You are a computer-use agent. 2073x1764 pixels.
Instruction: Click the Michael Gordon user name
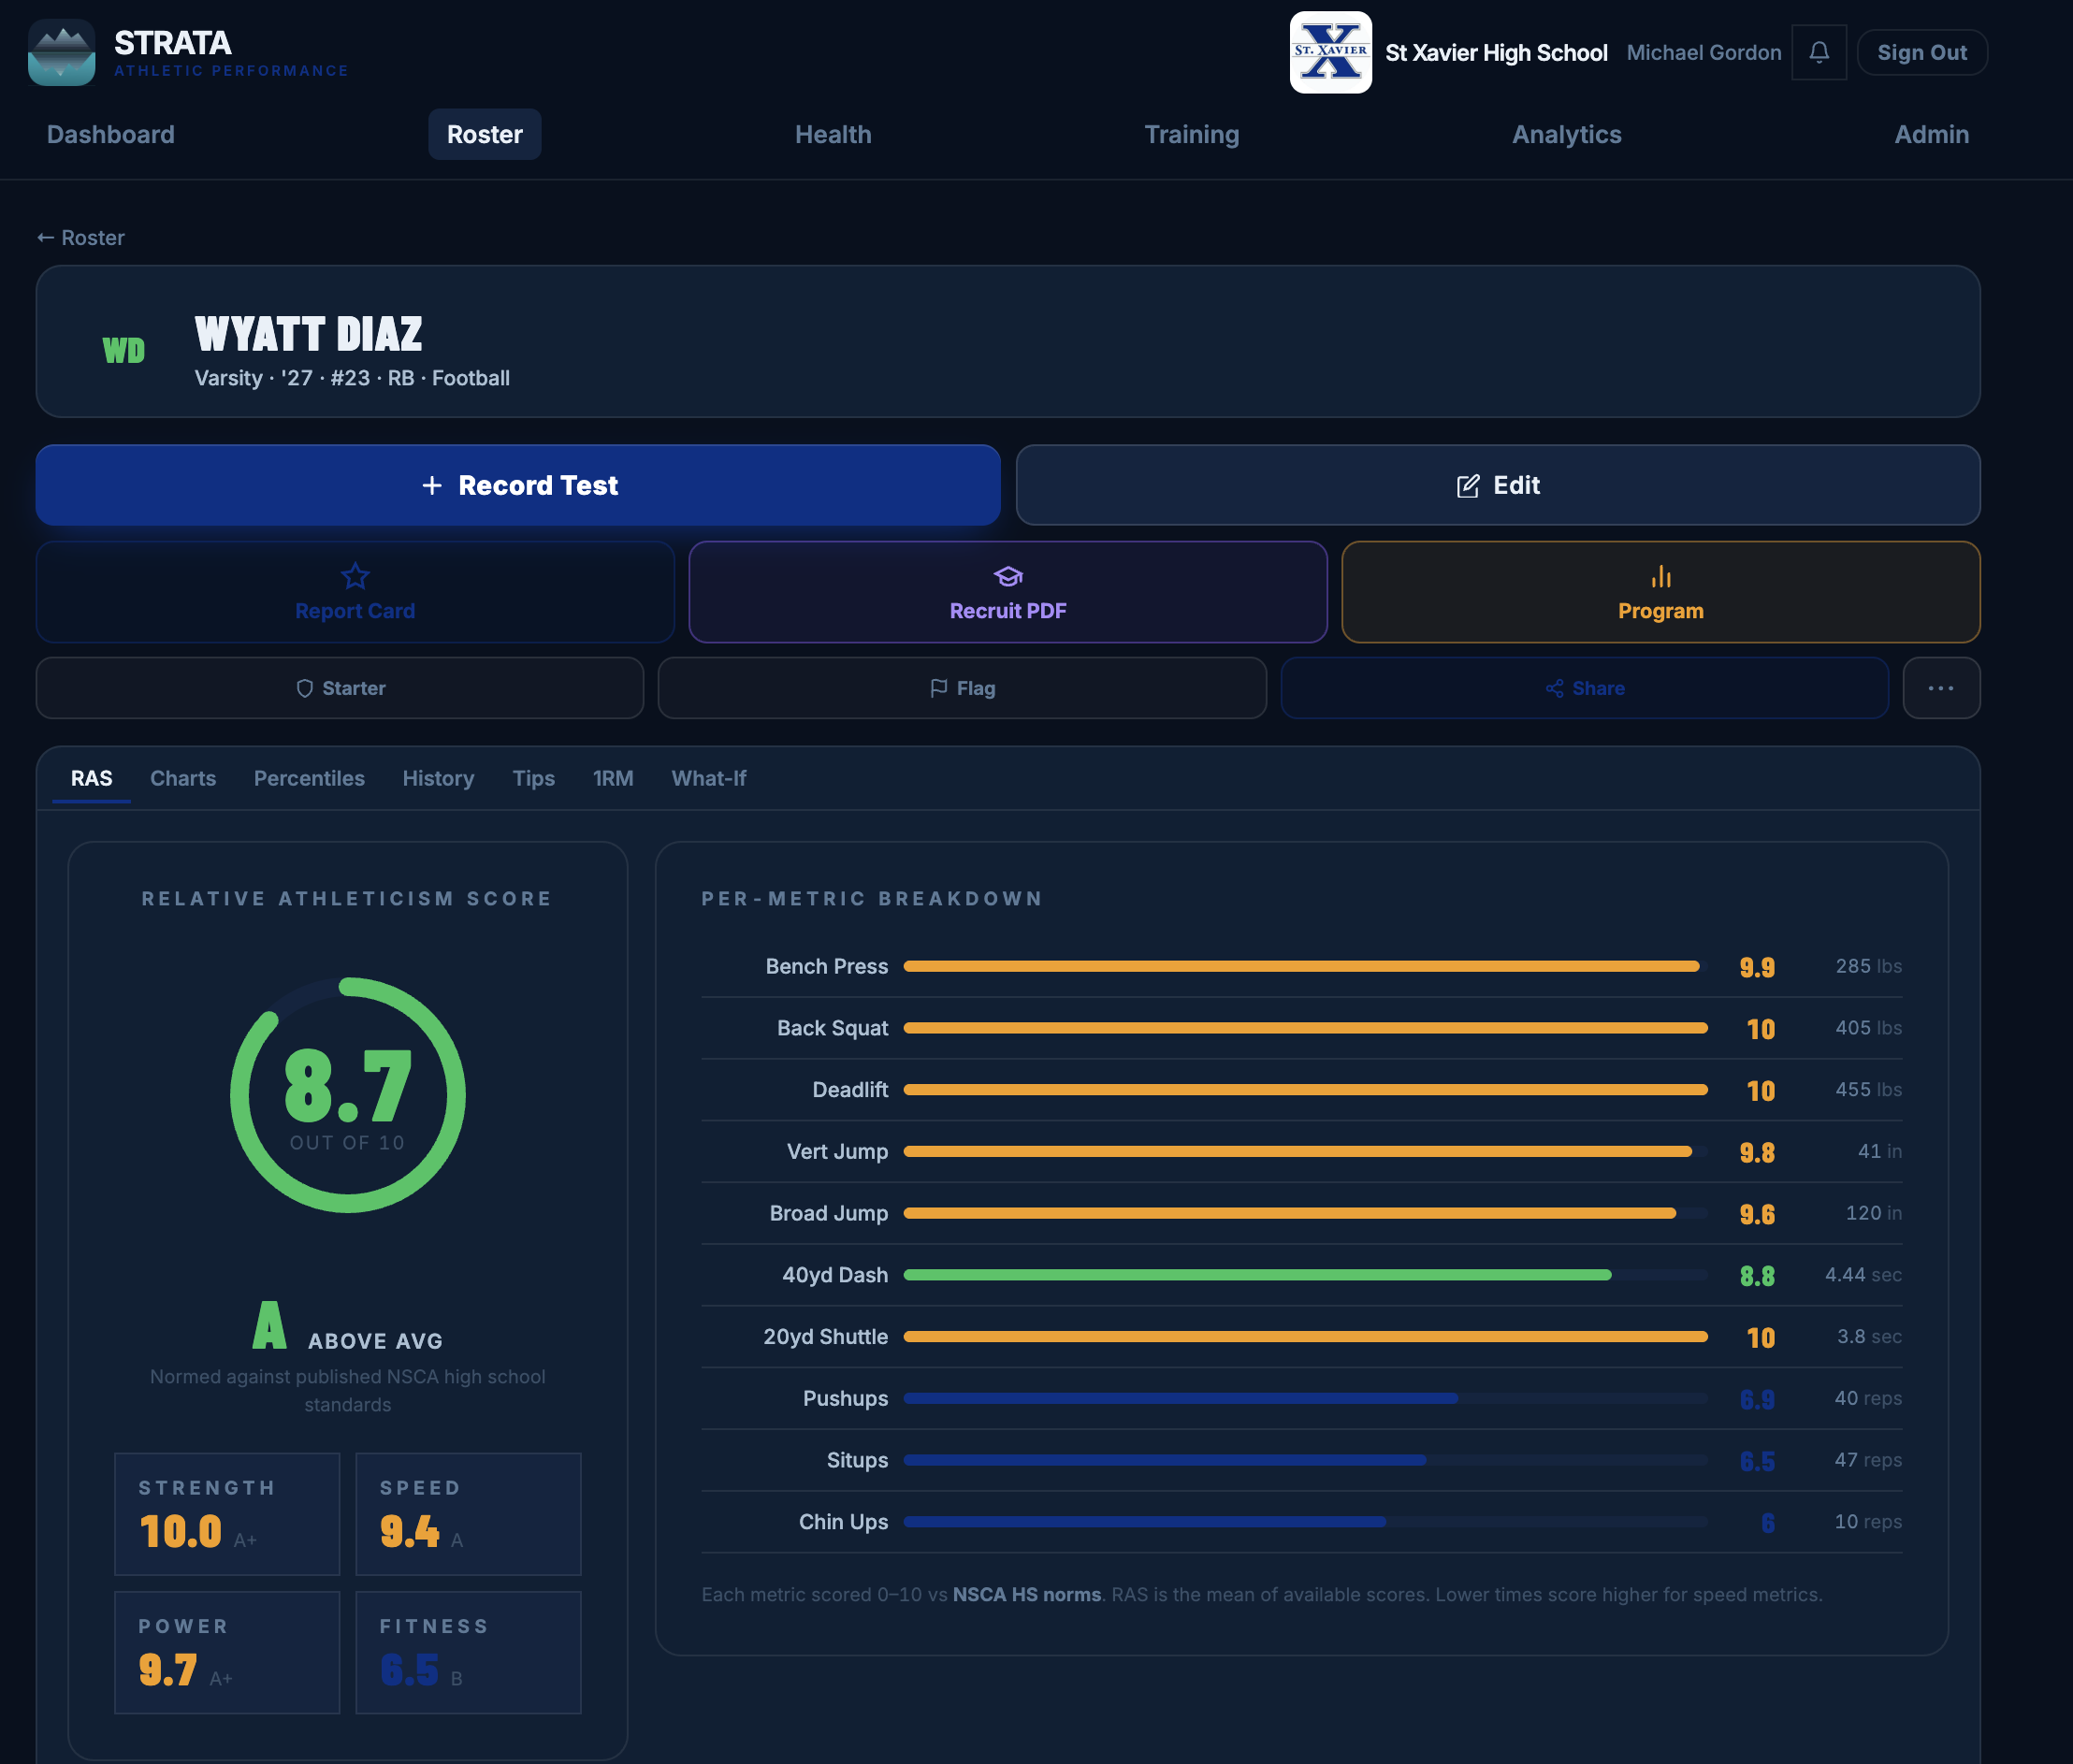click(x=1703, y=52)
